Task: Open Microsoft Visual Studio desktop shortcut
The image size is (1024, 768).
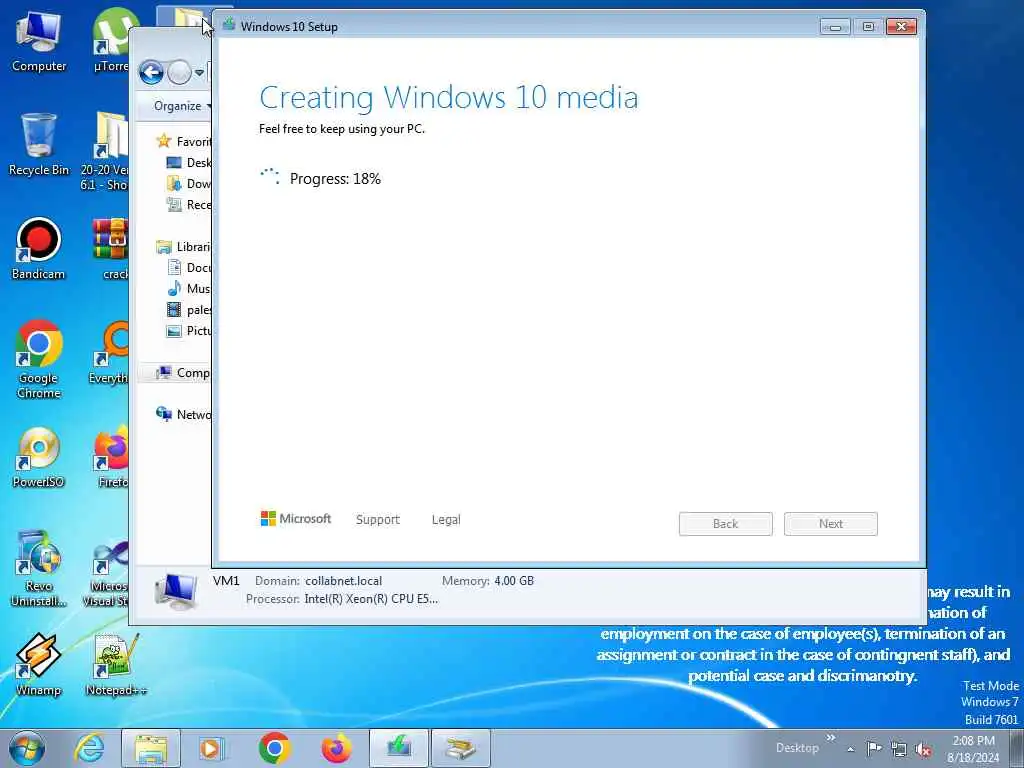Action: (x=108, y=571)
